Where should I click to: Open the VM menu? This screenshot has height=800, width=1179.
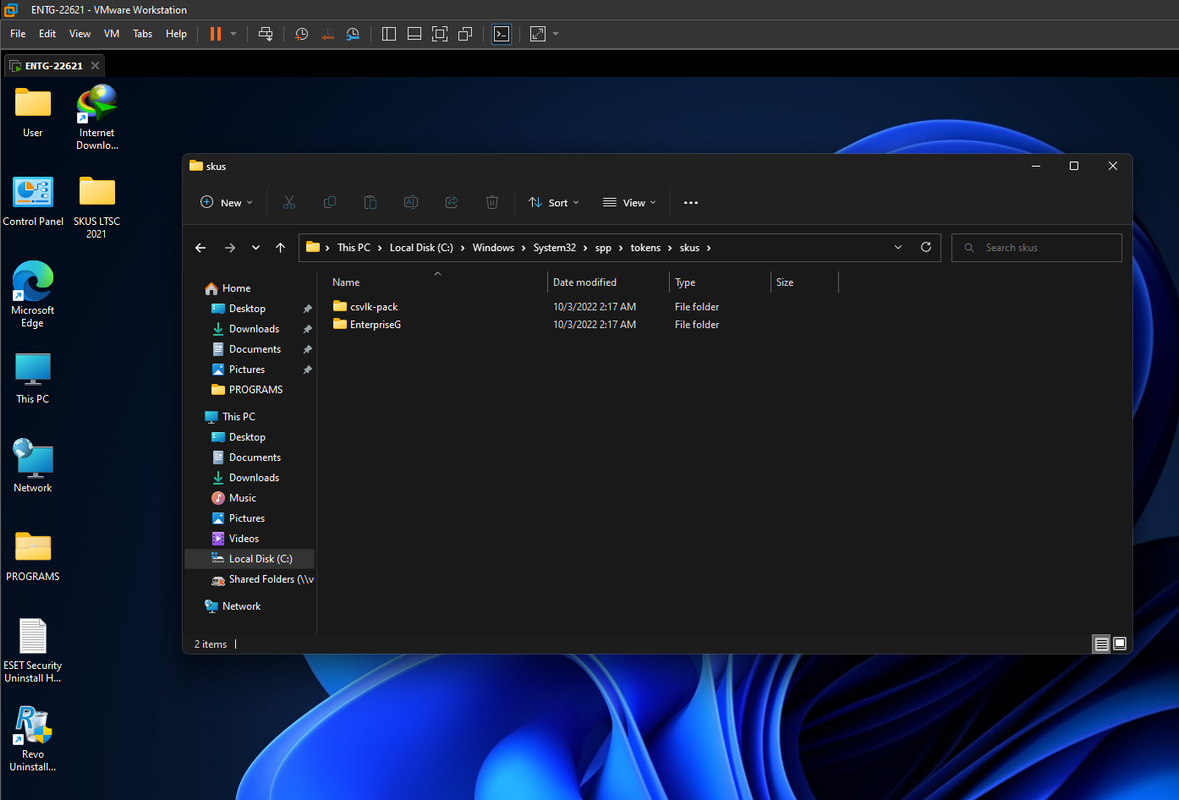111,34
